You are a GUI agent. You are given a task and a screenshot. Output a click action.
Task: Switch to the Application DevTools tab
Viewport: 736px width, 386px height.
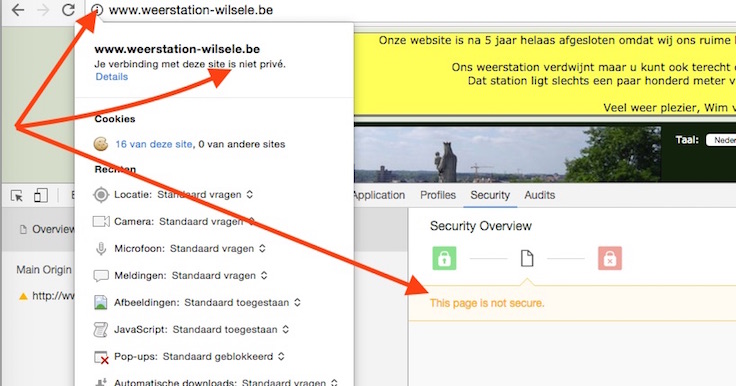pyautogui.click(x=378, y=195)
